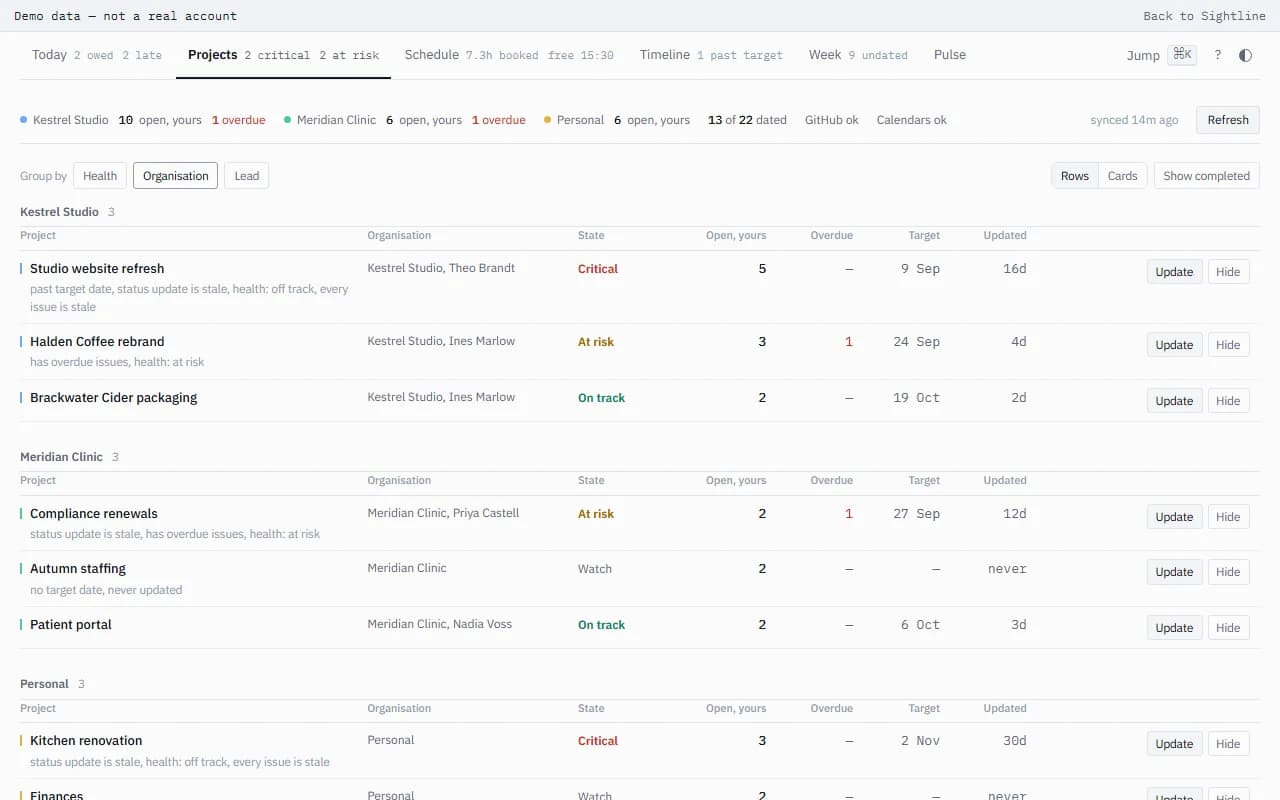Click the GitHub ok status

point(832,120)
